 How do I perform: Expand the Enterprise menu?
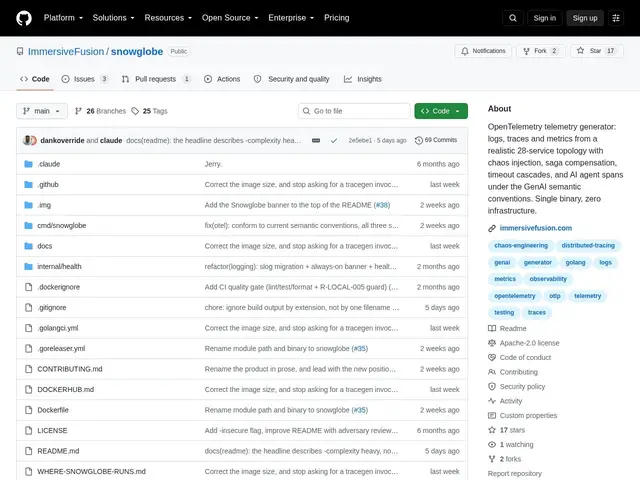291,18
